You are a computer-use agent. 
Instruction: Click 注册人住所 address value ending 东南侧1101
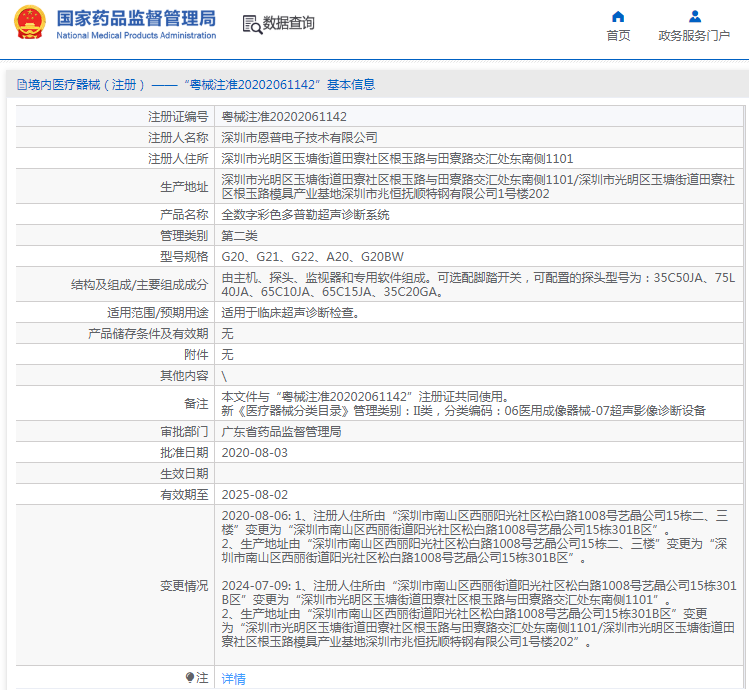[397, 158]
